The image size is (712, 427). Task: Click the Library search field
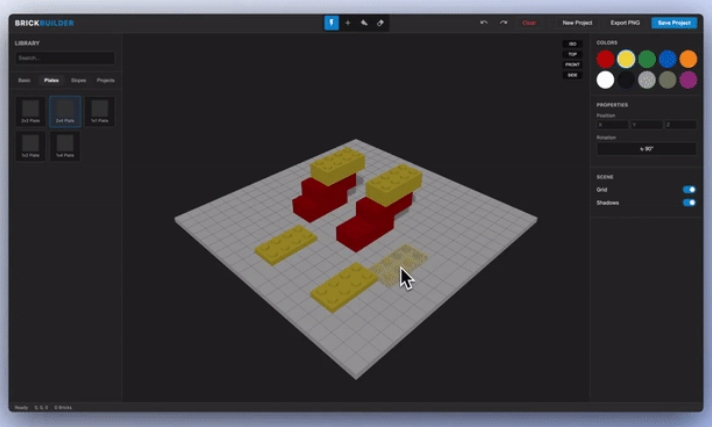tap(64, 58)
